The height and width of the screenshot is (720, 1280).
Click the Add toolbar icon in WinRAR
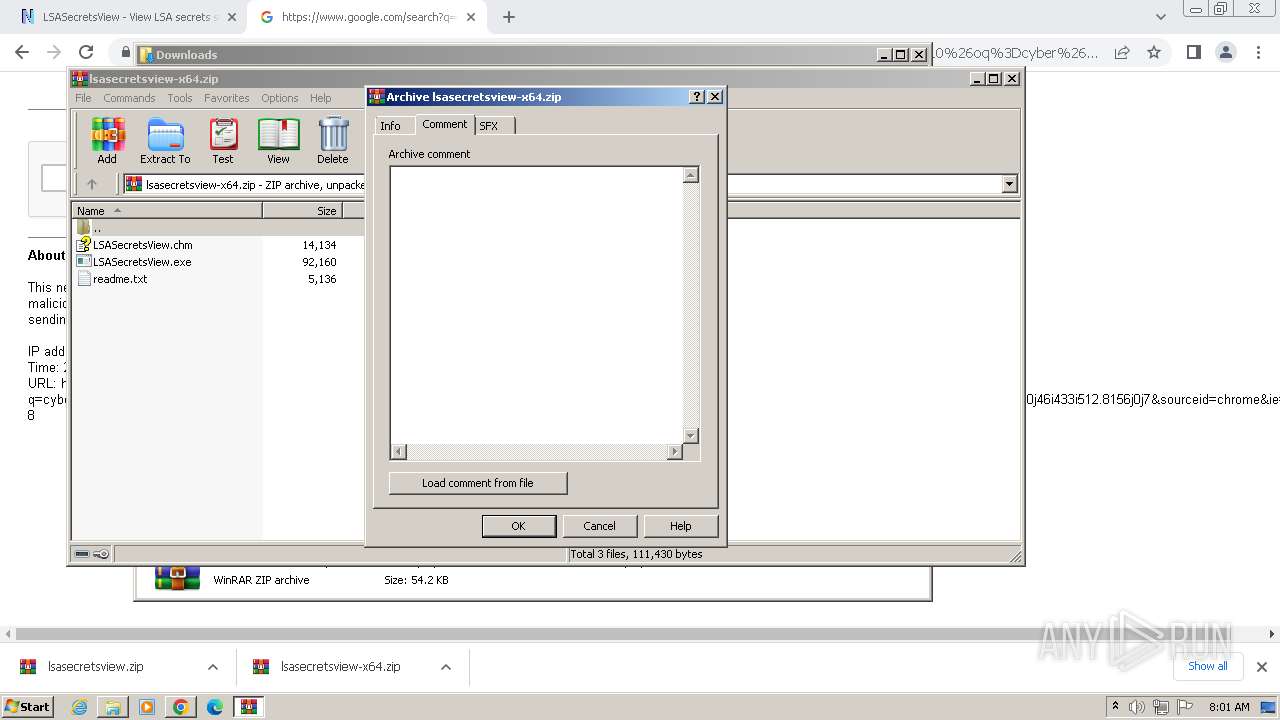pos(107,141)
